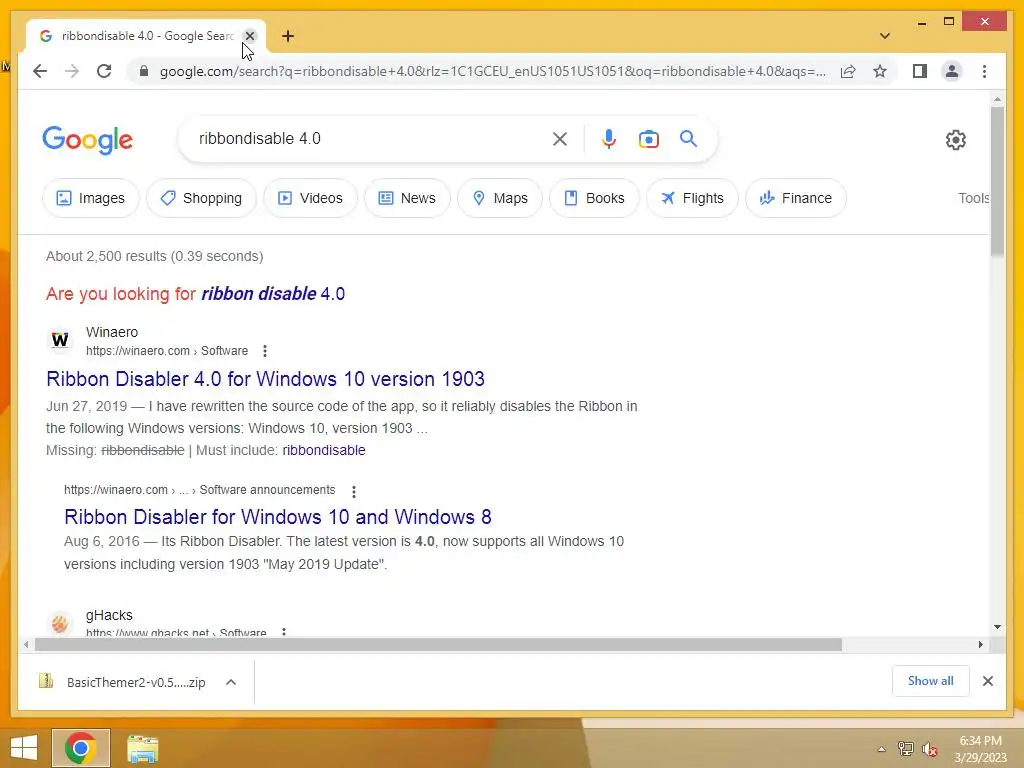
Task: Filter results by Shopping
Action: (x=201, y=198)
